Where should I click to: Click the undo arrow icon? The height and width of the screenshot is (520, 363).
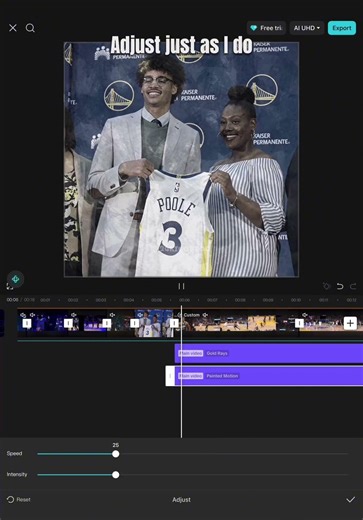coord(340,286)
